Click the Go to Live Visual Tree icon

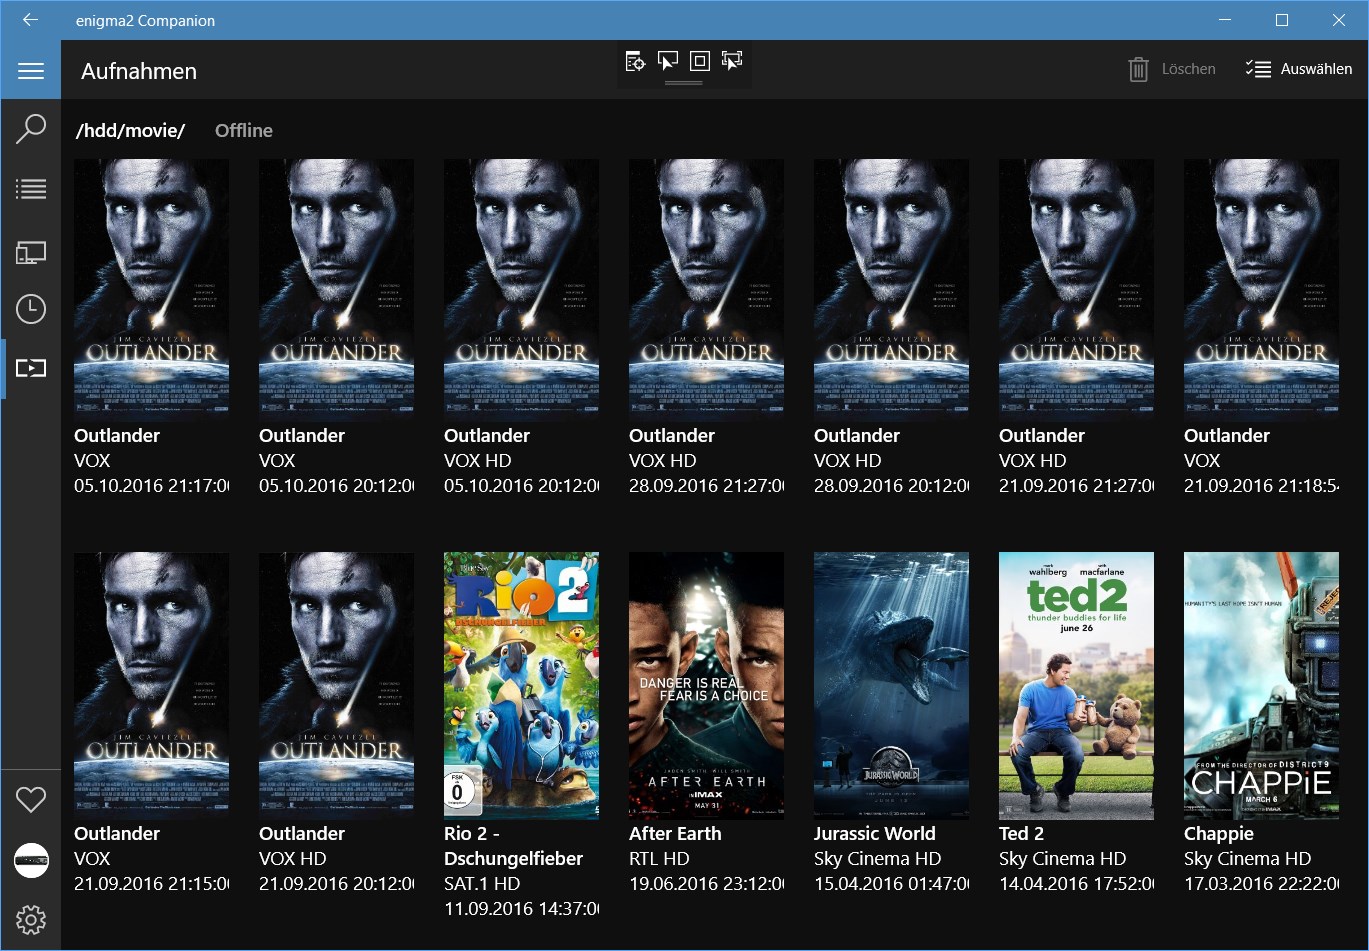(636, 62)
